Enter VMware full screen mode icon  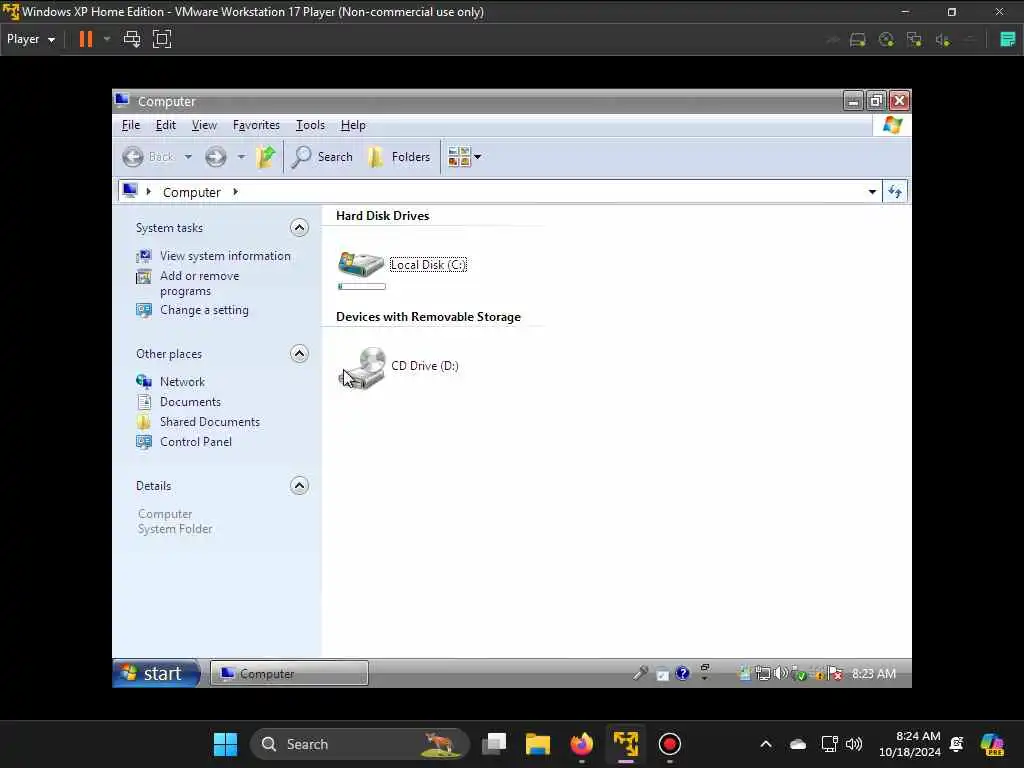click(x=162, y=39)
